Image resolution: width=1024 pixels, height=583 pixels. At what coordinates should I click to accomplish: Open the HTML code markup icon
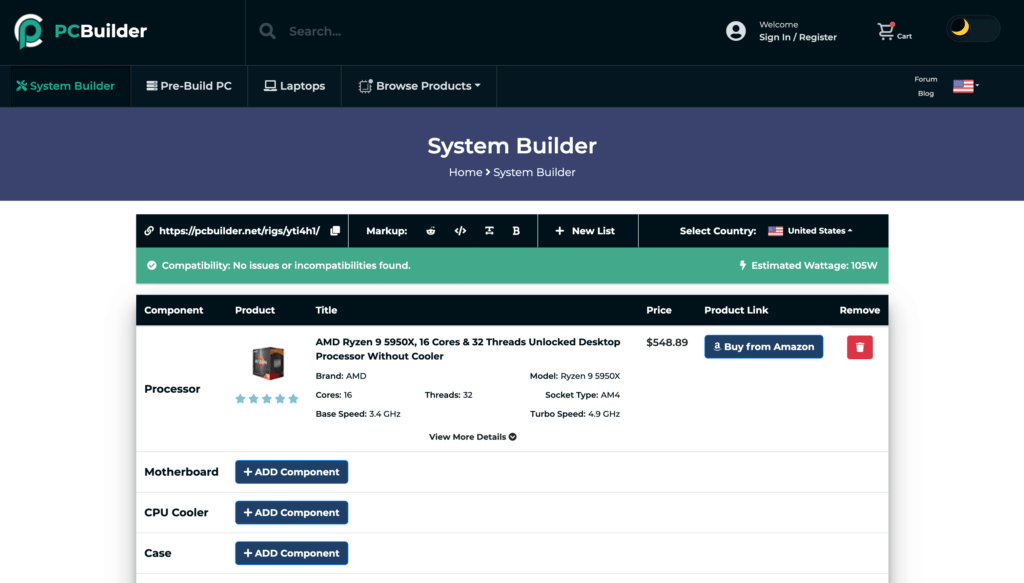[x=460, y=230]
